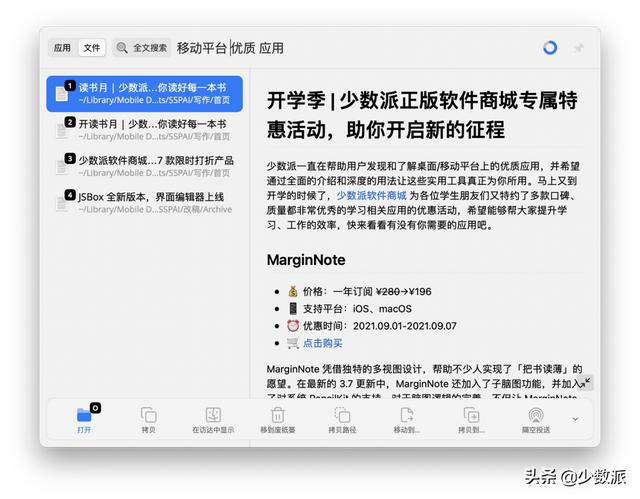Screen dimensions: 640x499
Task: Open the 点击购买 link
Action: click(323, 343)
